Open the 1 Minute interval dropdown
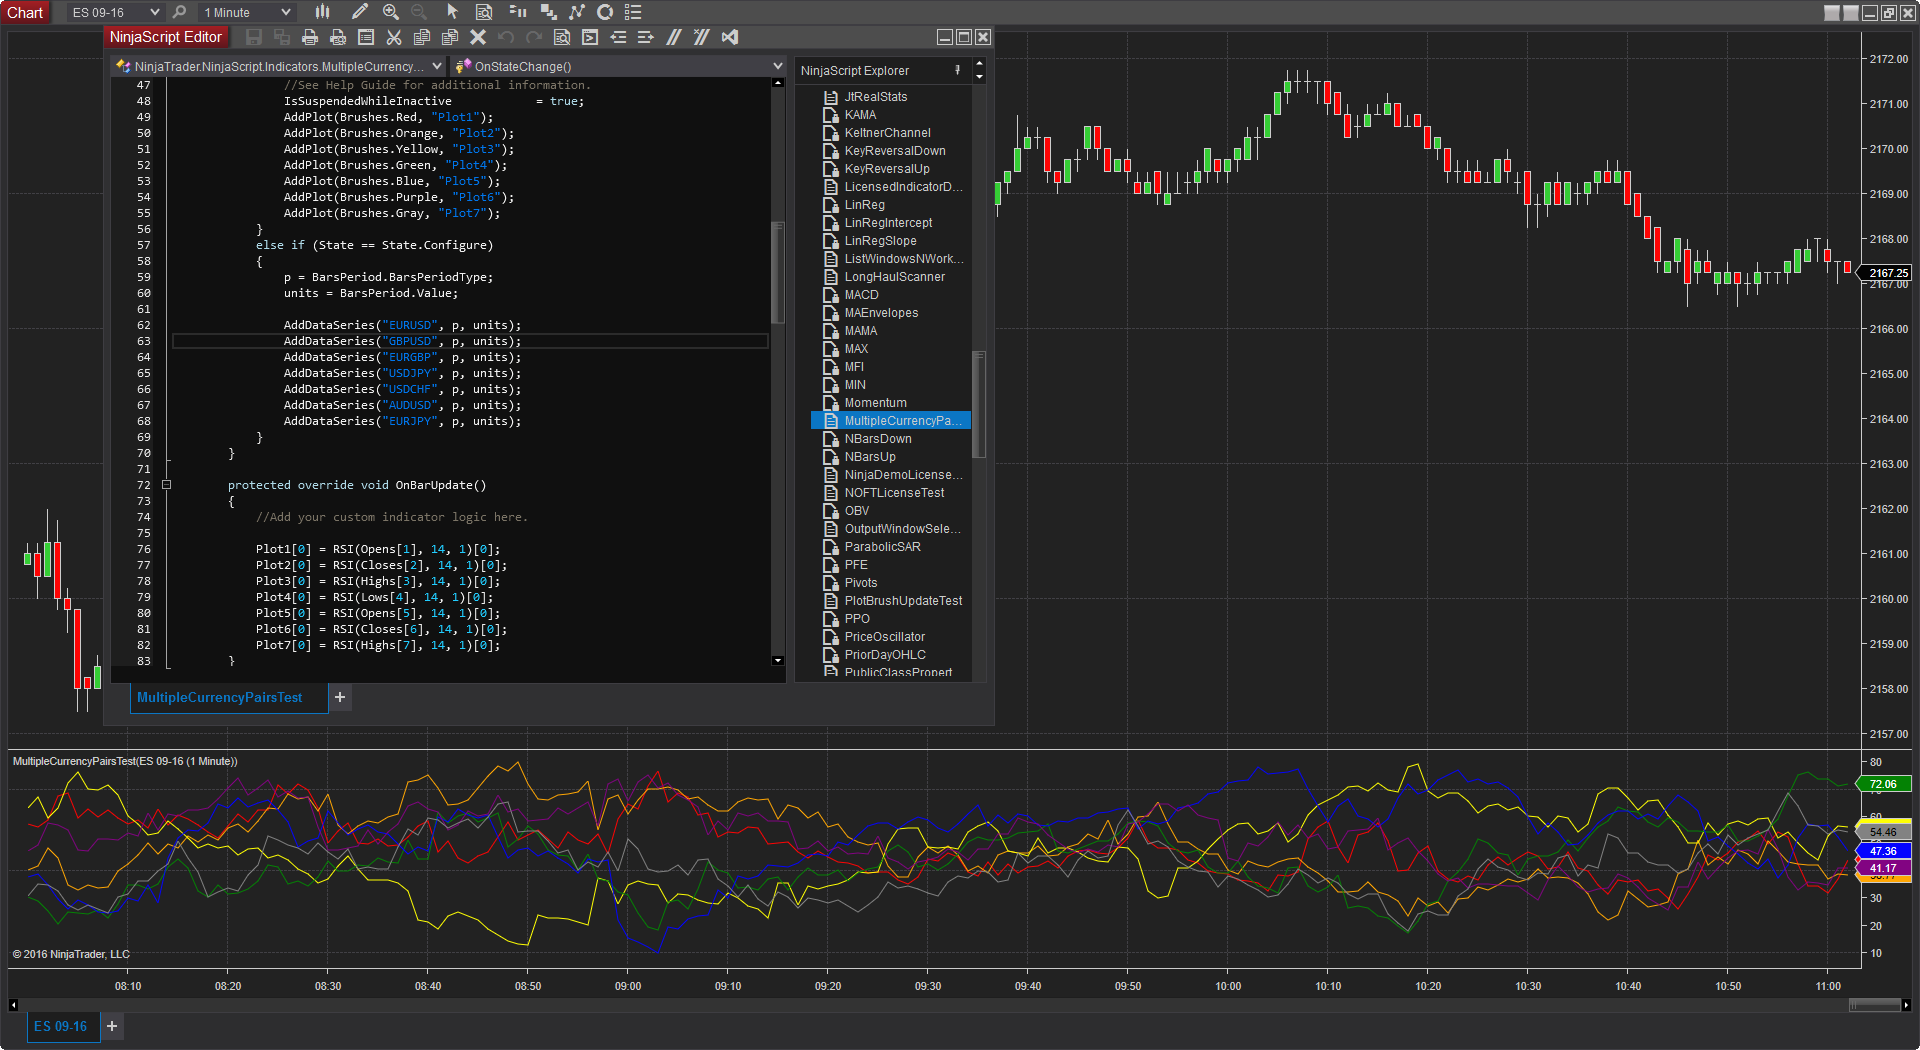 286,12
